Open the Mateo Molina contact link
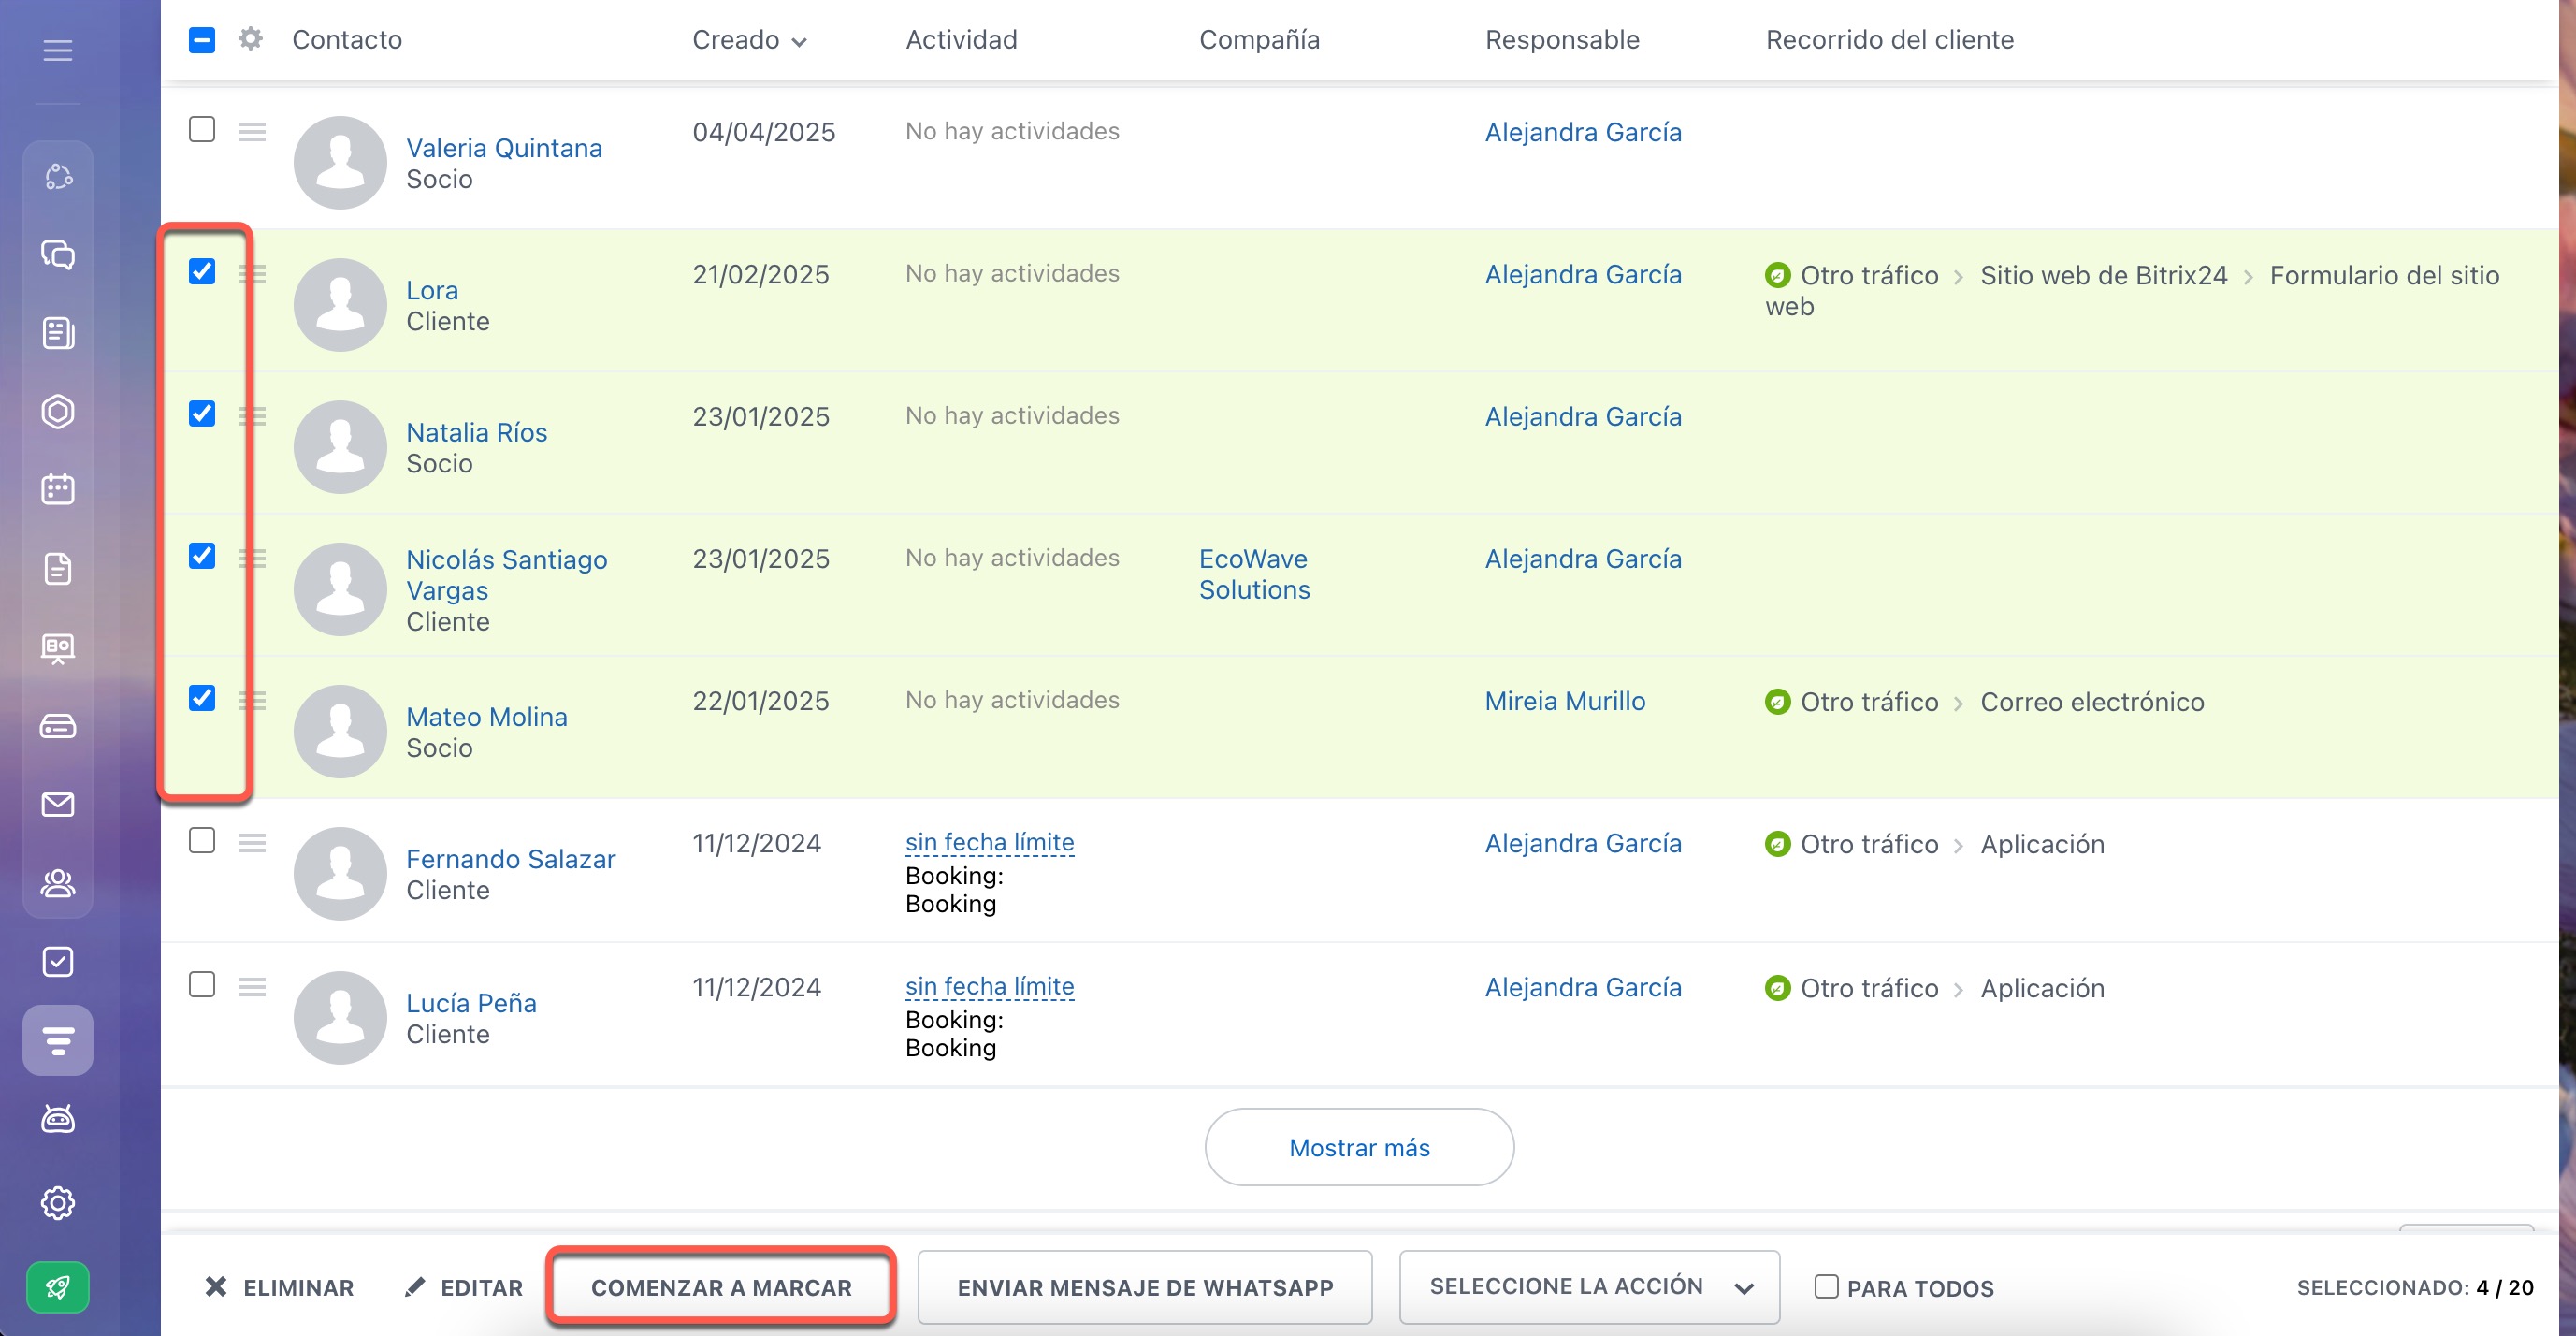This screenshot has width=2576, height=1336. click(486, 717)
